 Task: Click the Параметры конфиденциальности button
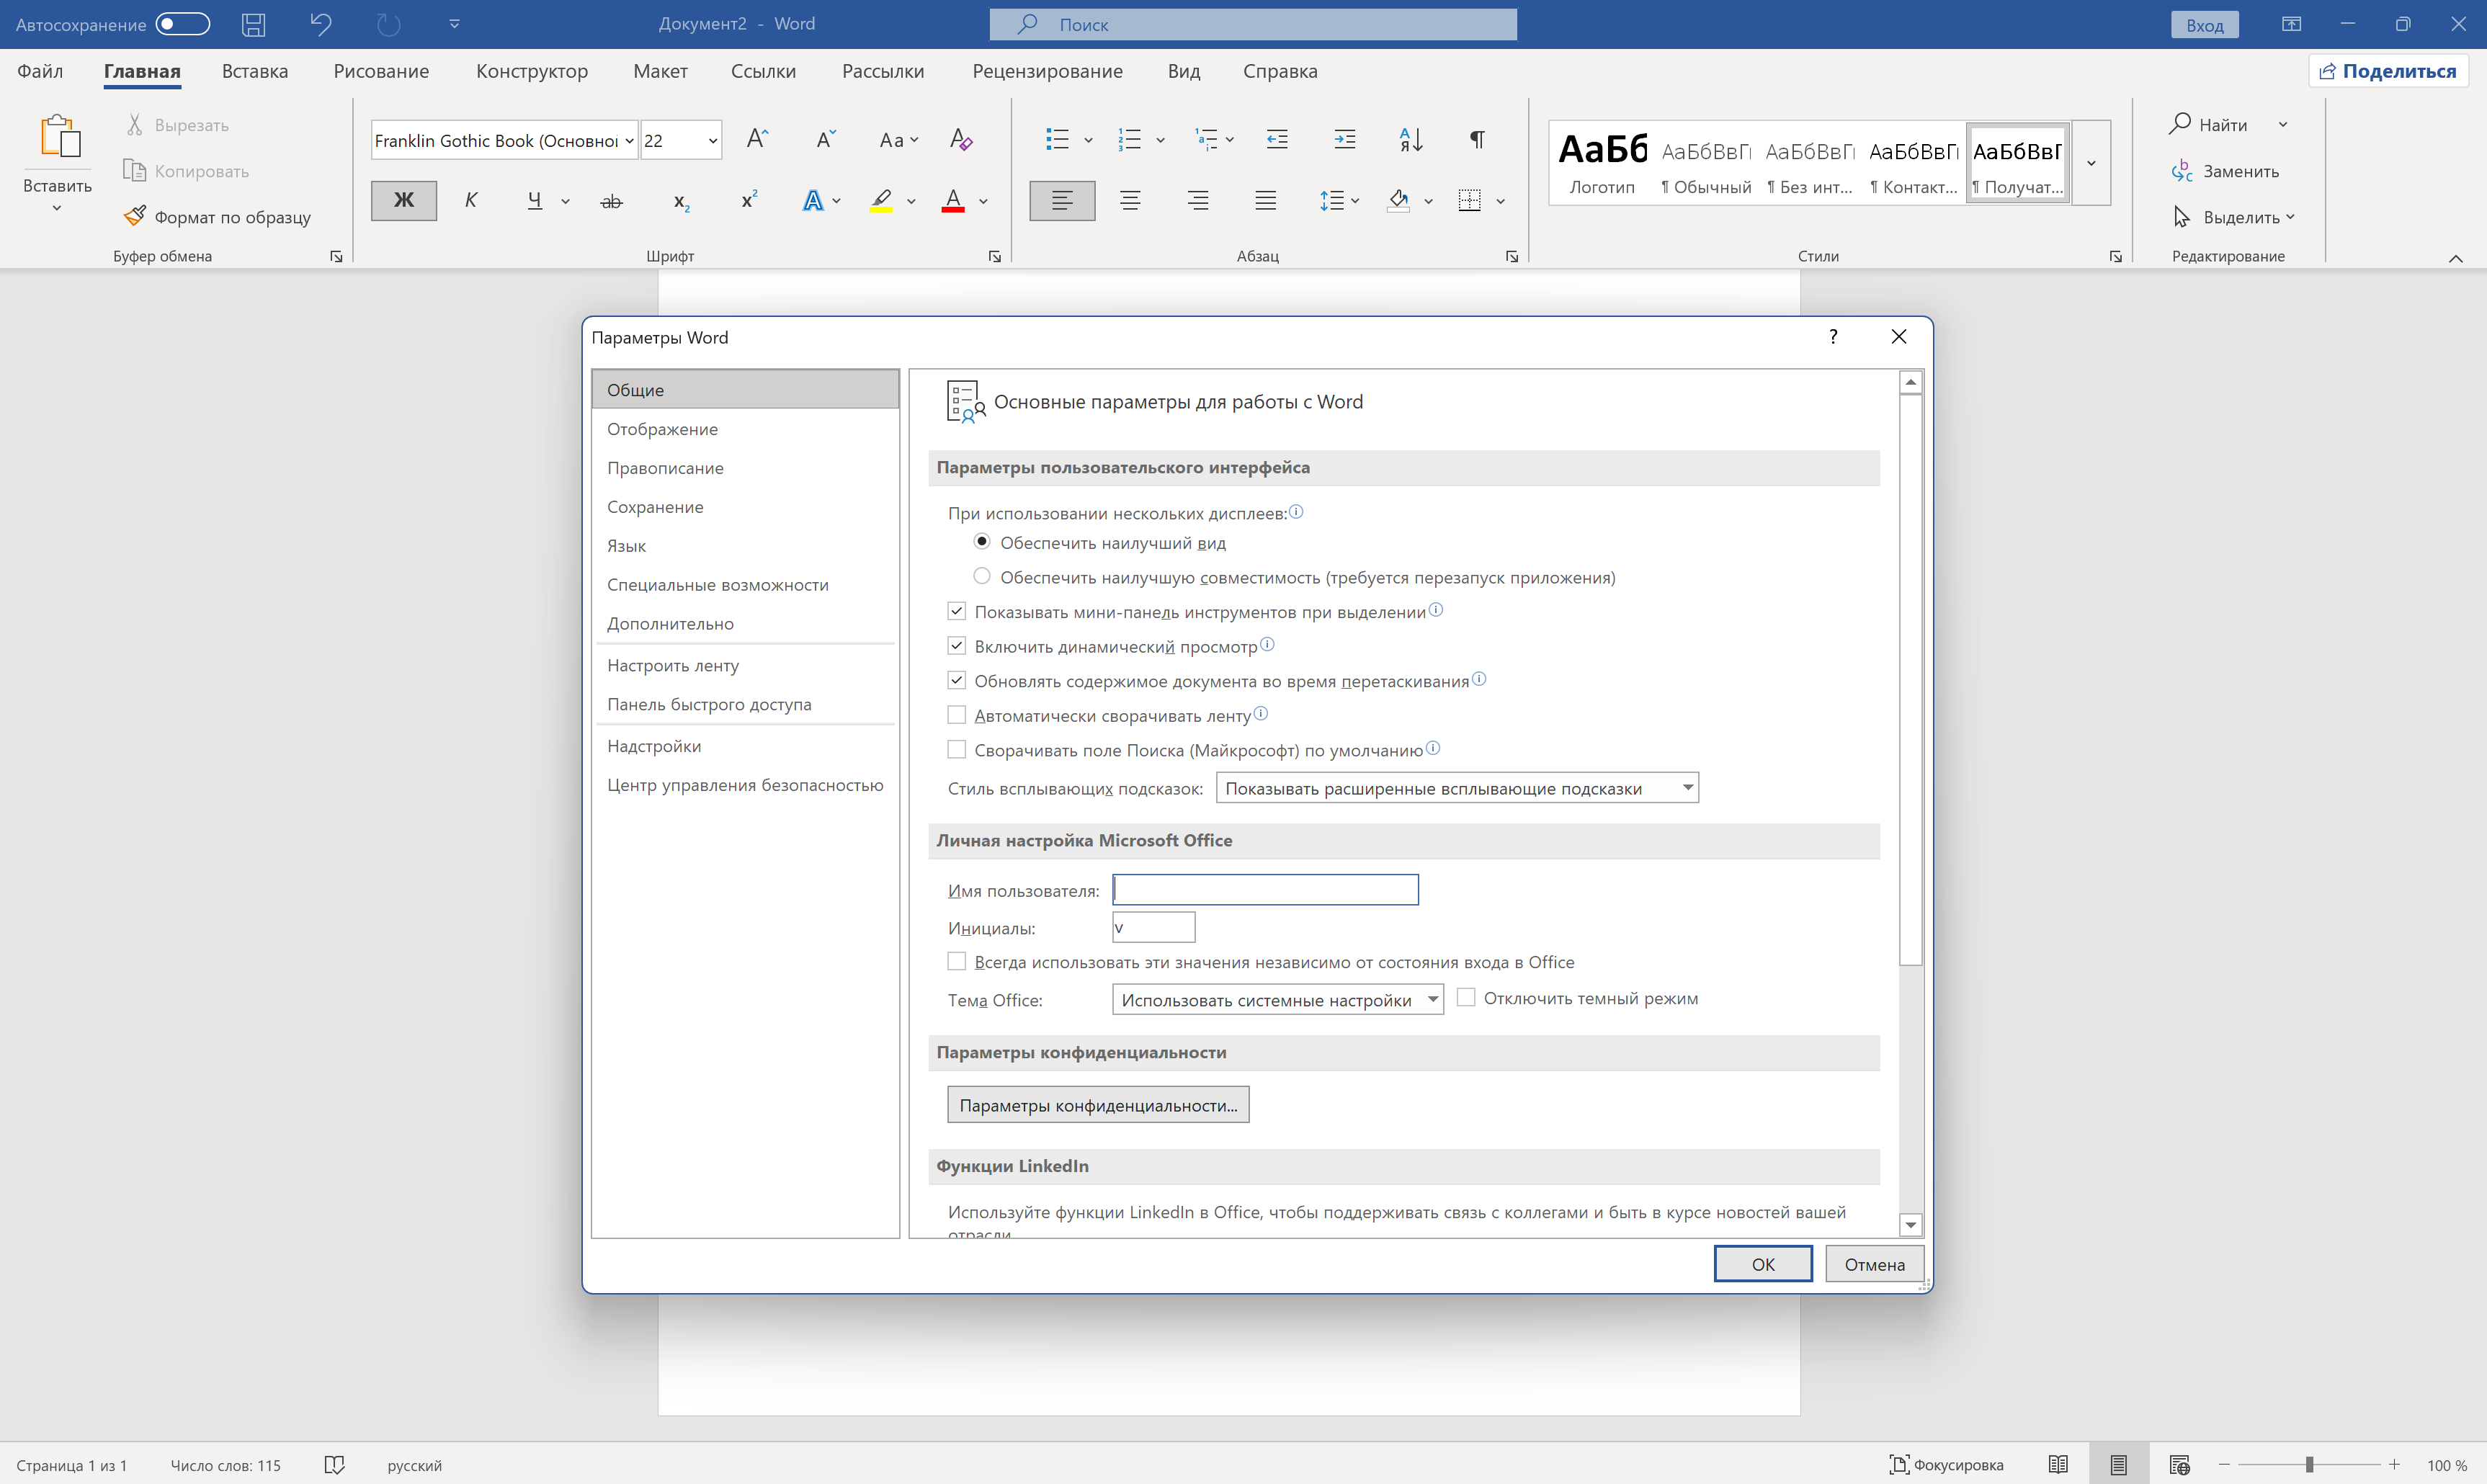tap(1097, 1105)
